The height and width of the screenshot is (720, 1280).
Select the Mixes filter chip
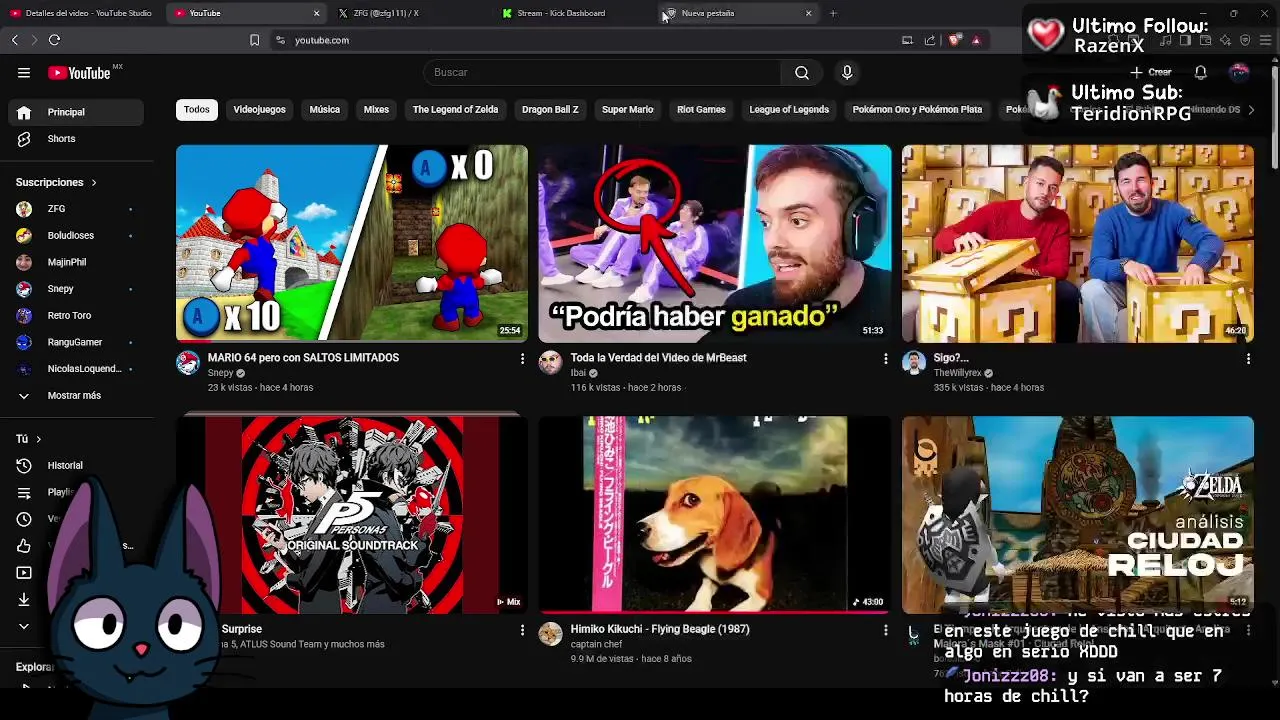[376, 110]
